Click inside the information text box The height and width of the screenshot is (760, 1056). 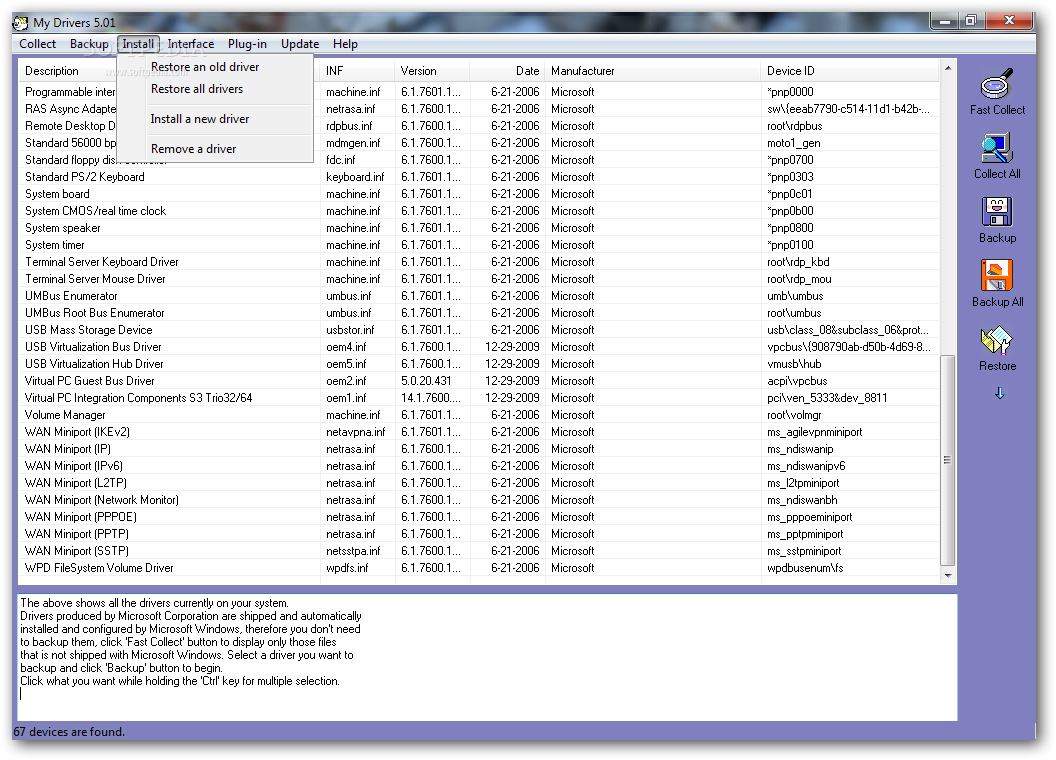click(x=487, y=657)
